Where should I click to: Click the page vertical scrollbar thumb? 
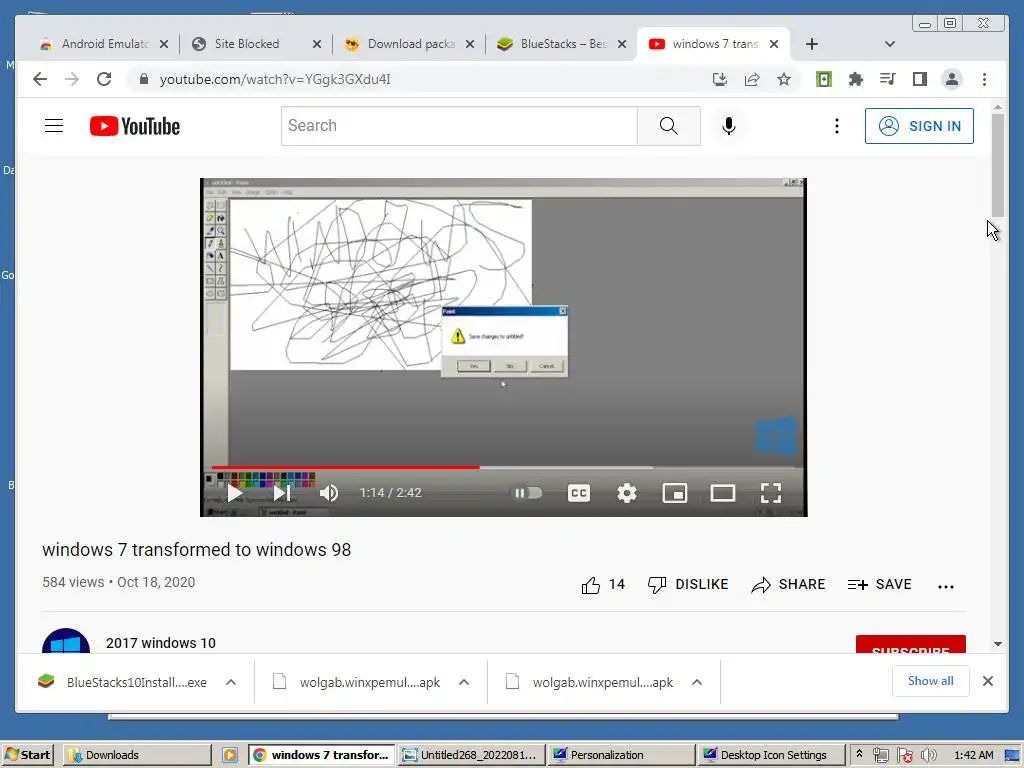(x=997, y=165)
